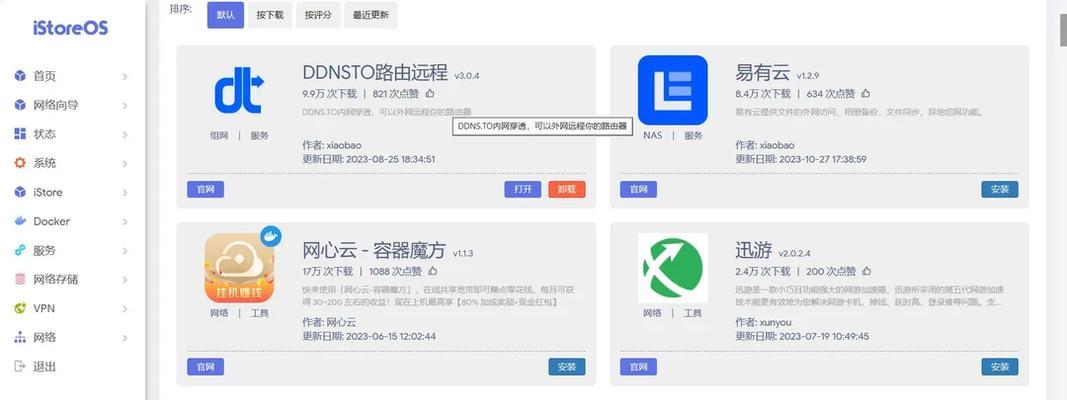Click the iStoreOS logo

tap(70, 28)
